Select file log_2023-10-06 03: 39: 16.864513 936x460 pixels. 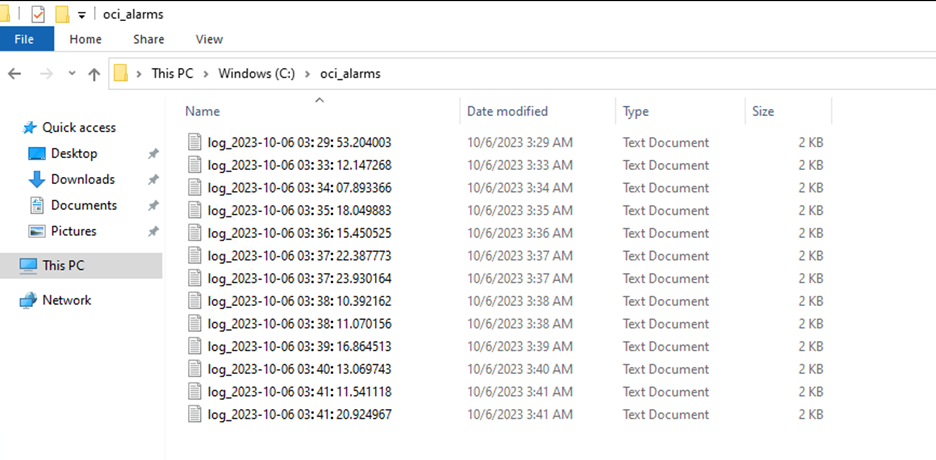click(300, 347)
